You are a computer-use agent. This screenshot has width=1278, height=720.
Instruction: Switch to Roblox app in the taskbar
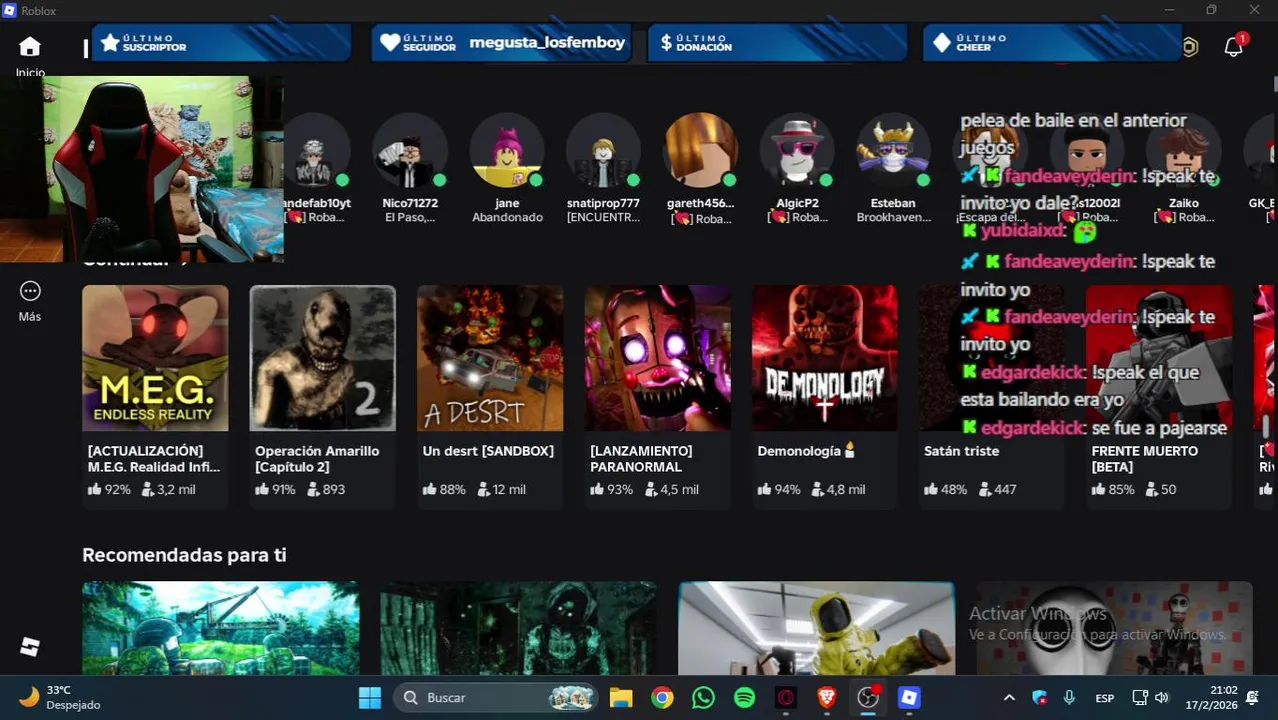click(909, 697)
